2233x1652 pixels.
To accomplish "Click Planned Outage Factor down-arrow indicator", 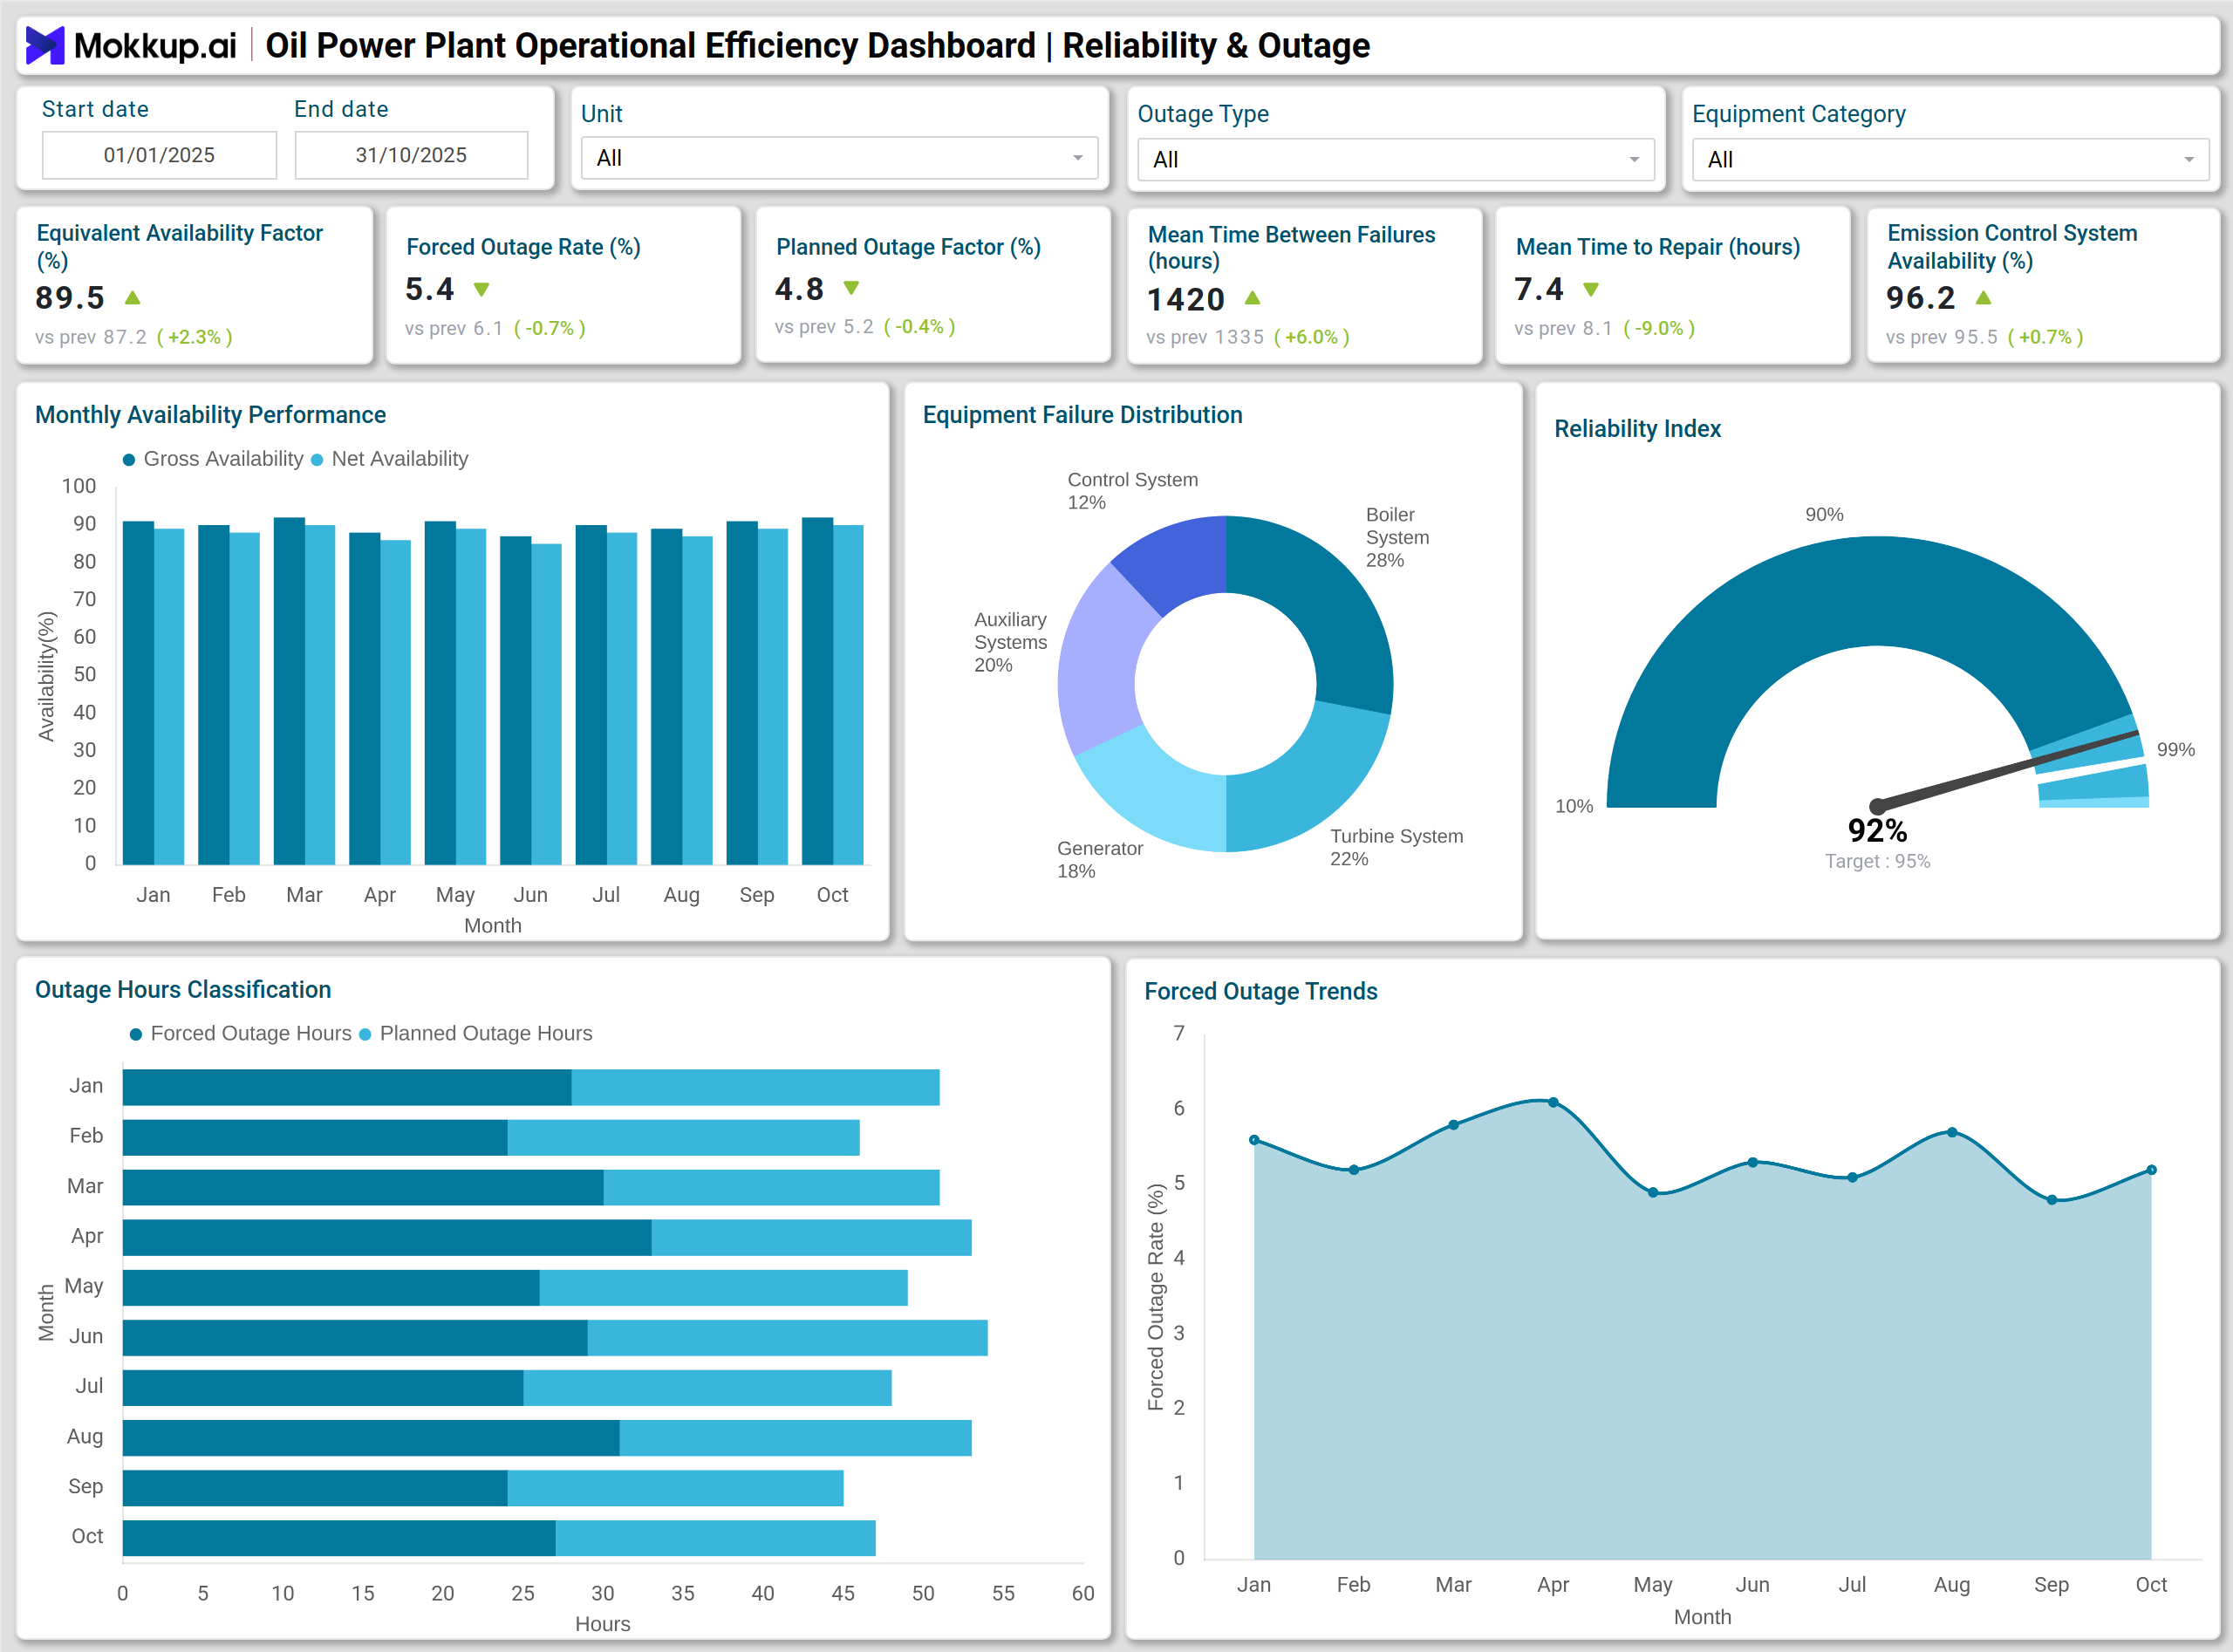I will [x=852, y=288].
